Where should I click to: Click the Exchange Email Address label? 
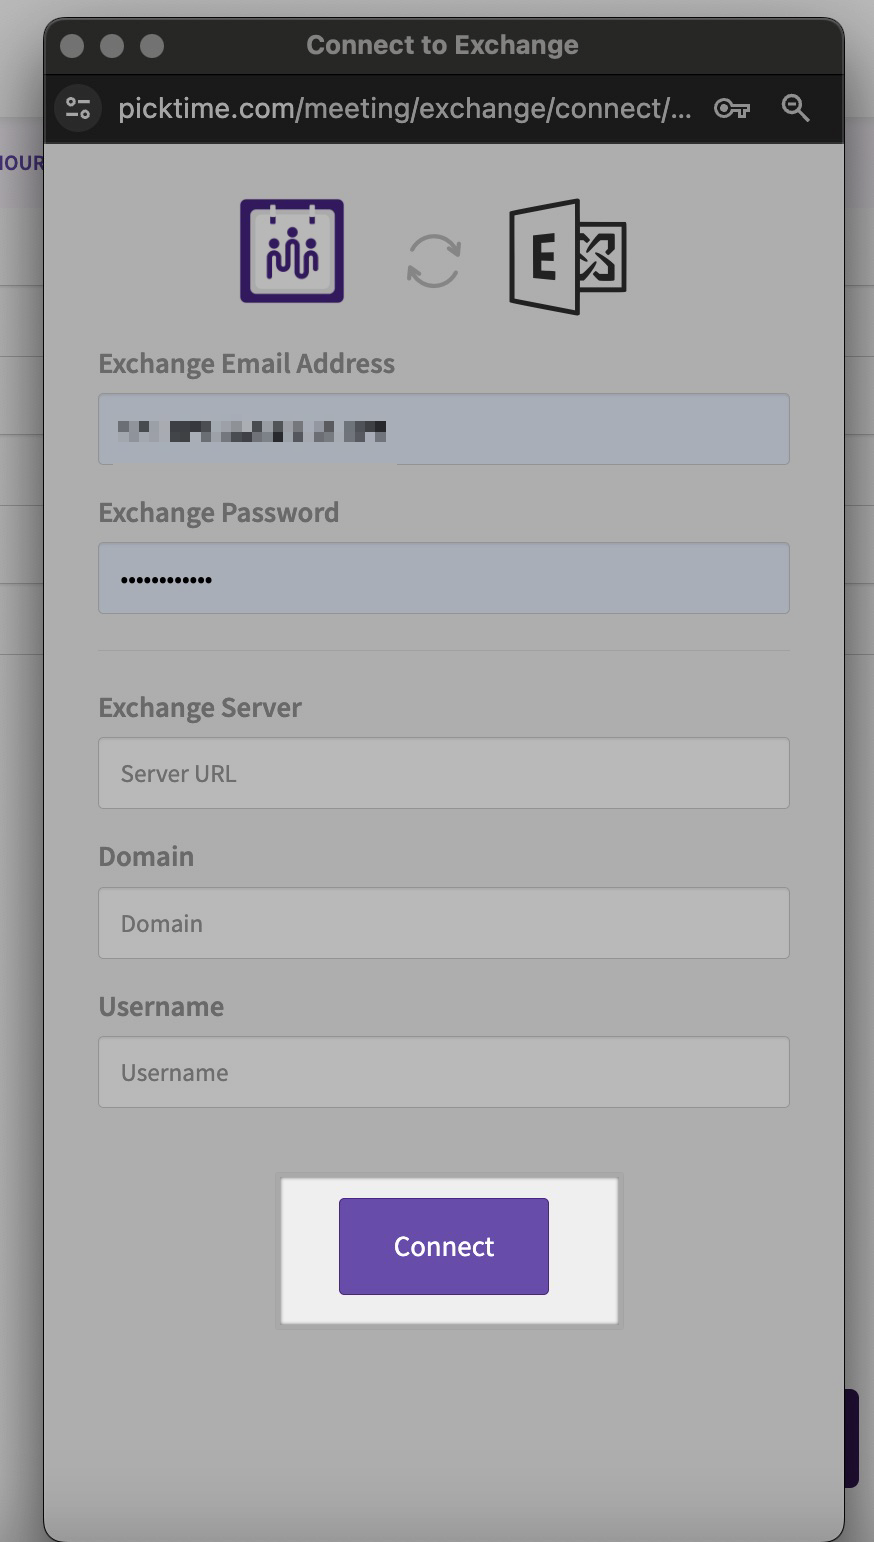[246, 363]
